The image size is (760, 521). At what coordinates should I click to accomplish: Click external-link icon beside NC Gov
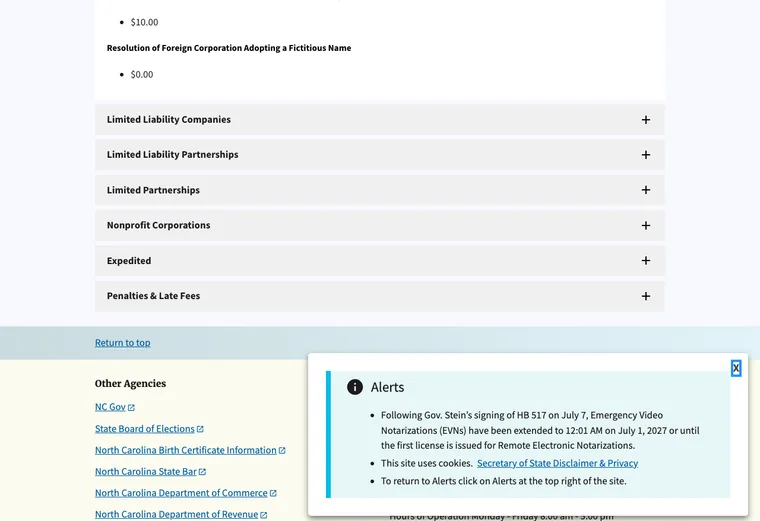(x=131, y=408)
